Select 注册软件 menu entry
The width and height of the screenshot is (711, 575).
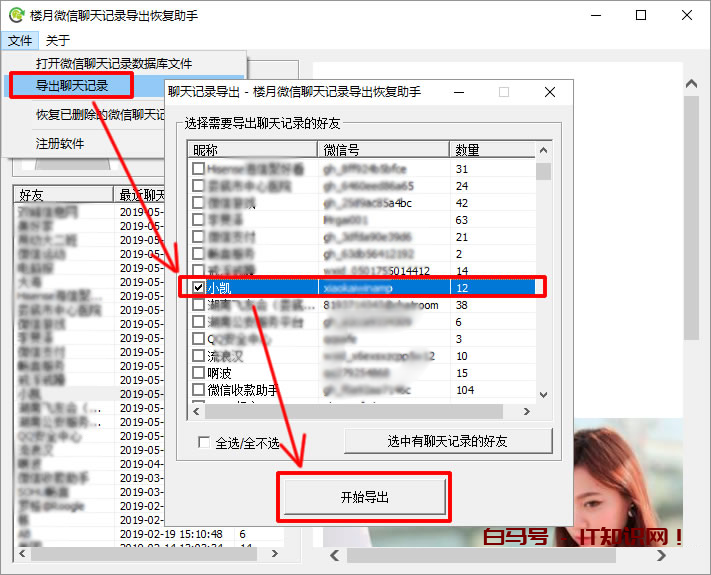[60, 143]
